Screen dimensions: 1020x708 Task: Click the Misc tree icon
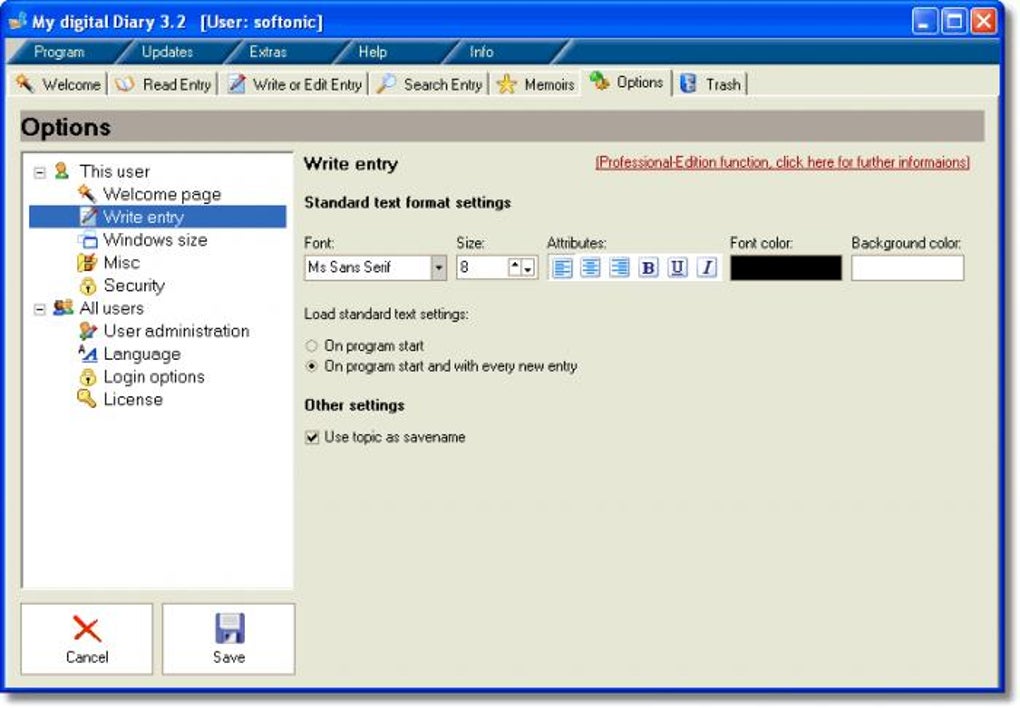(x=87, y=262)
